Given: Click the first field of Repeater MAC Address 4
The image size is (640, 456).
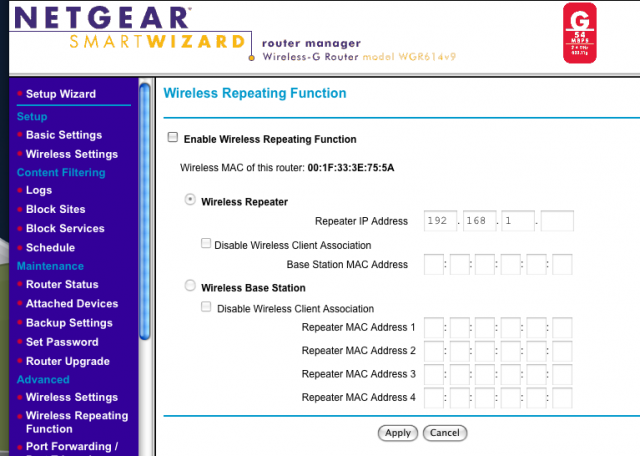Looking at the screenshot, I should [x=434, y=398].
